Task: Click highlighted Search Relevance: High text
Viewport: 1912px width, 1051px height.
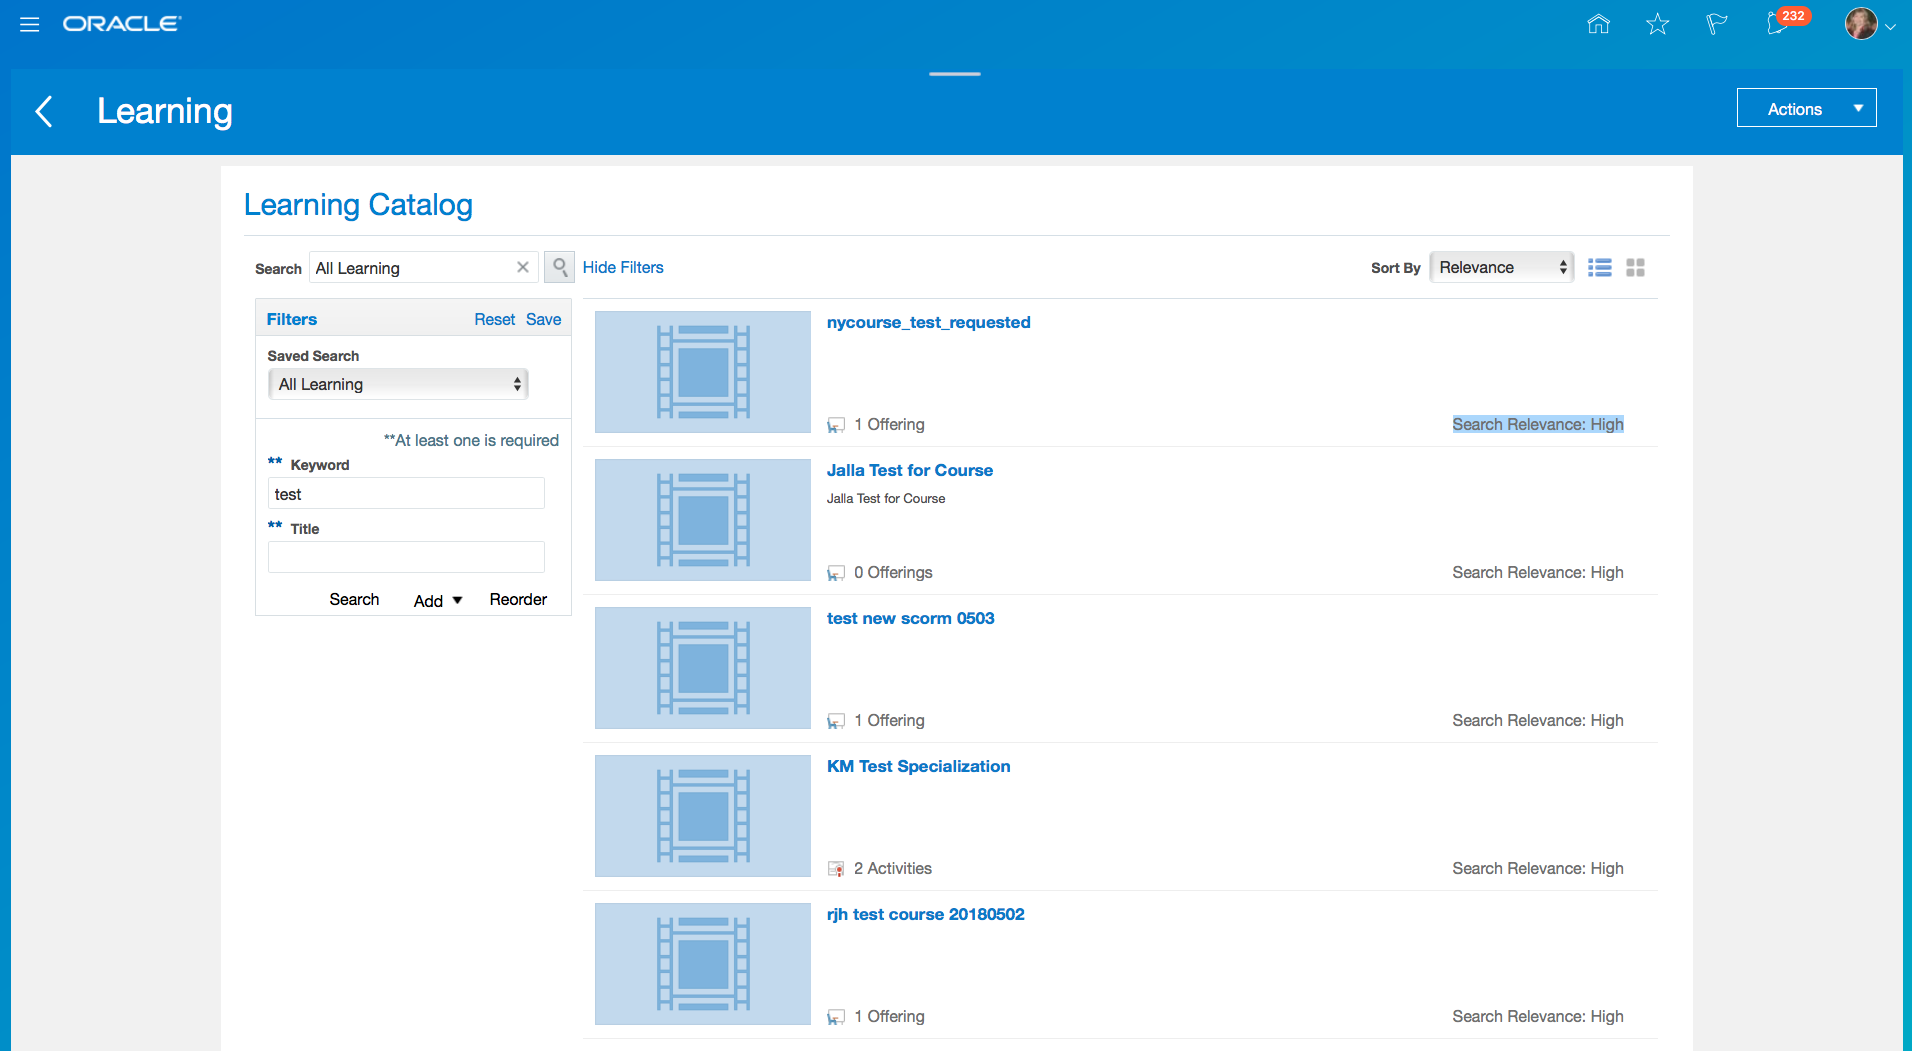Action: [1538, 424]
